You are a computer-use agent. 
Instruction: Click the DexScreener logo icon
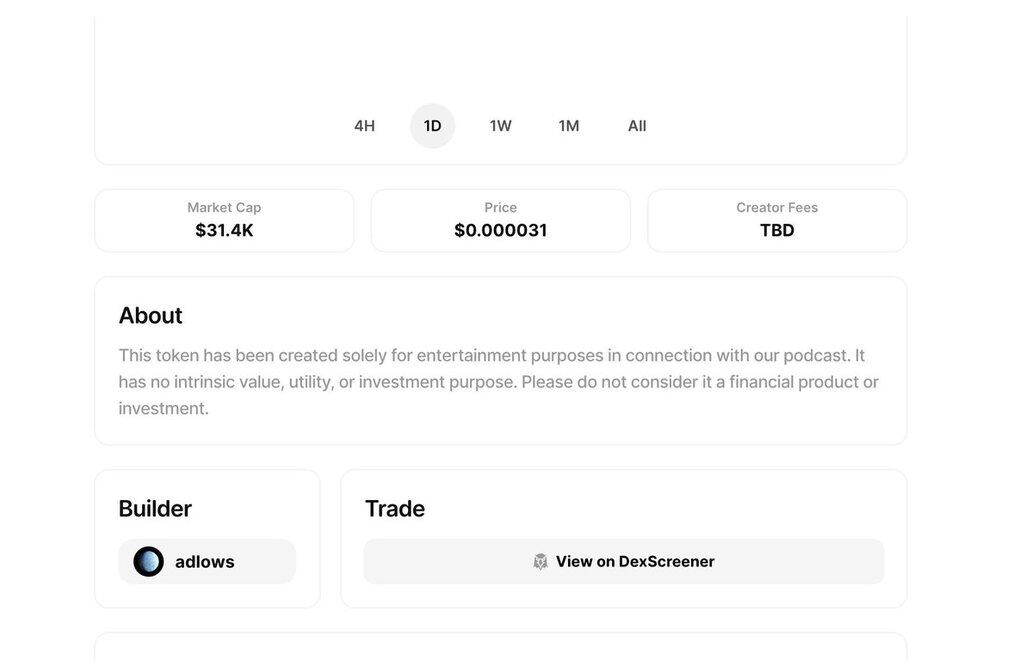tap(541, 562)
